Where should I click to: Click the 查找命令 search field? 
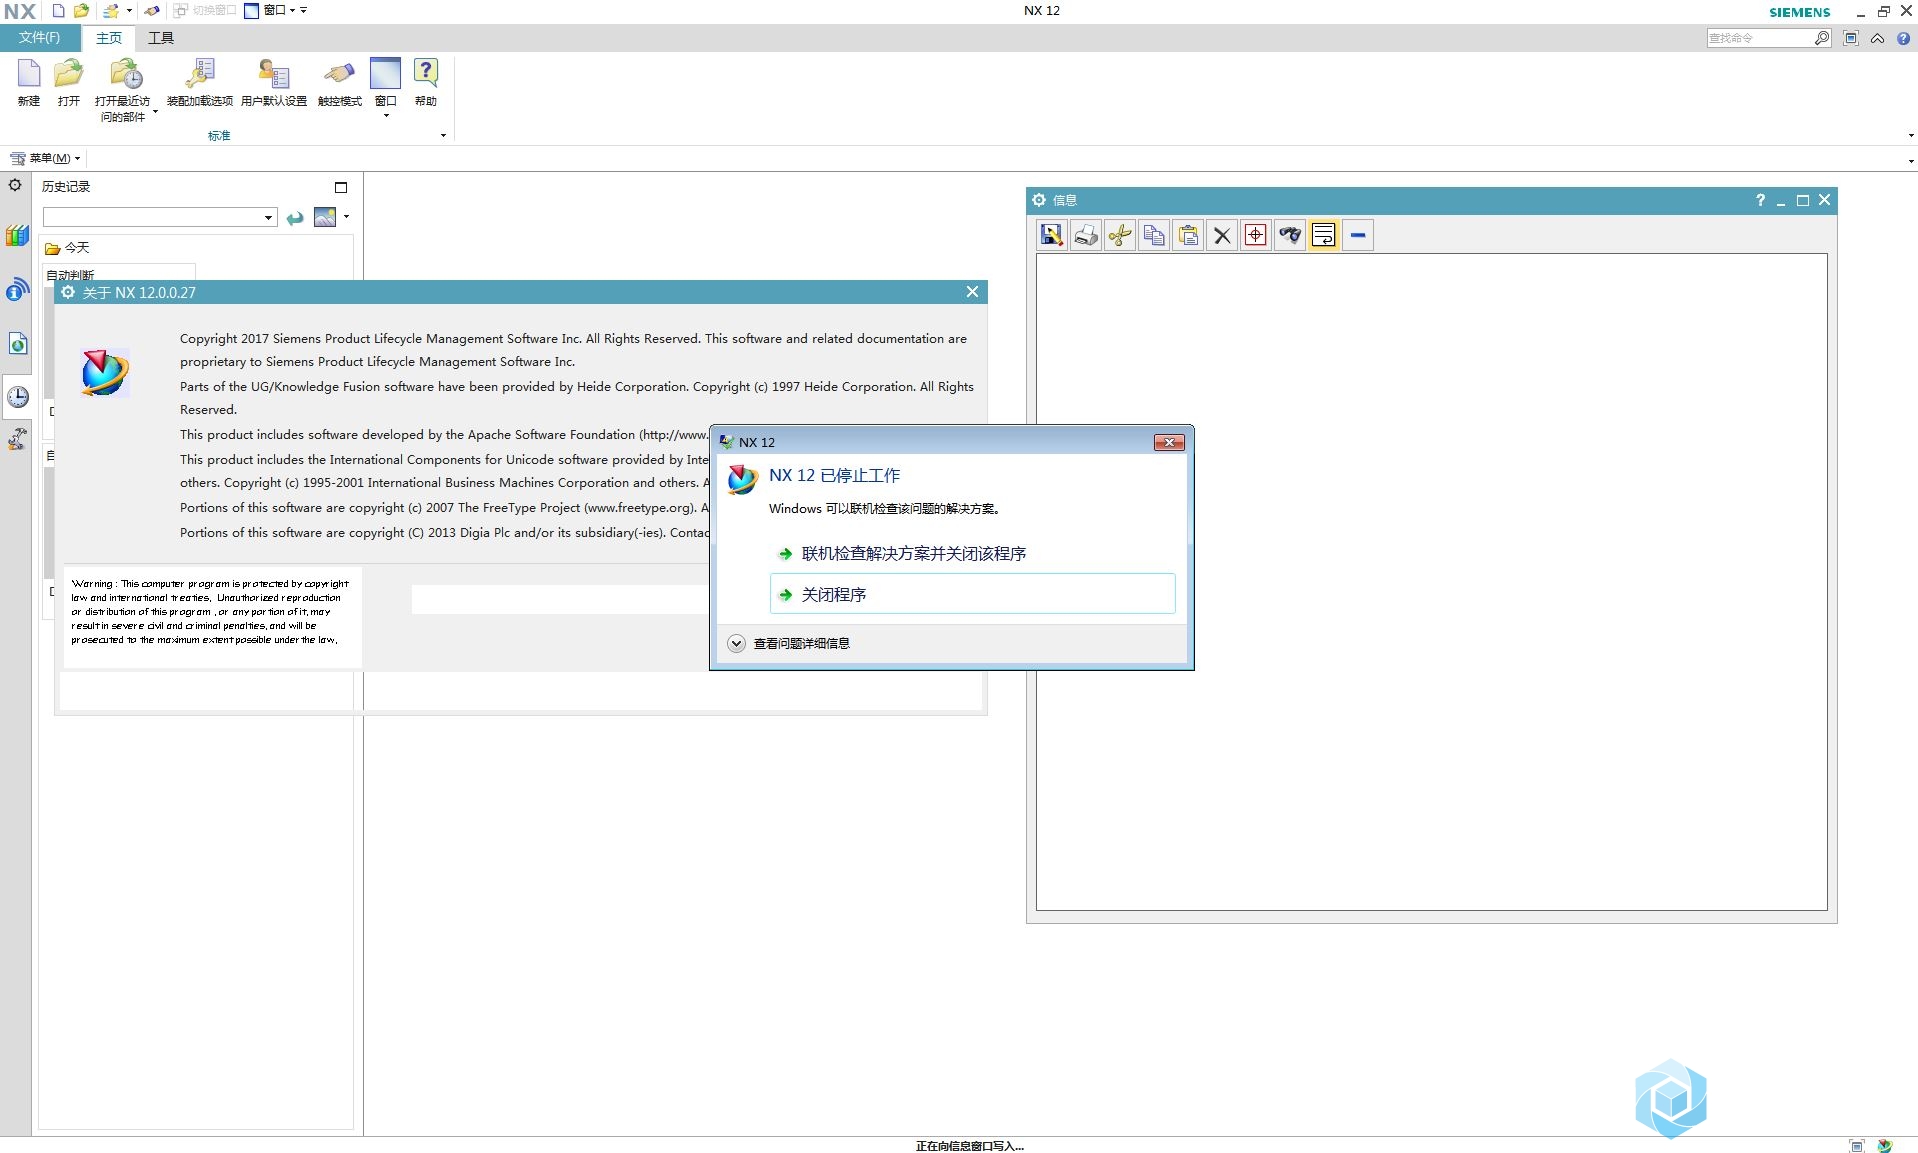[1761, 38]
